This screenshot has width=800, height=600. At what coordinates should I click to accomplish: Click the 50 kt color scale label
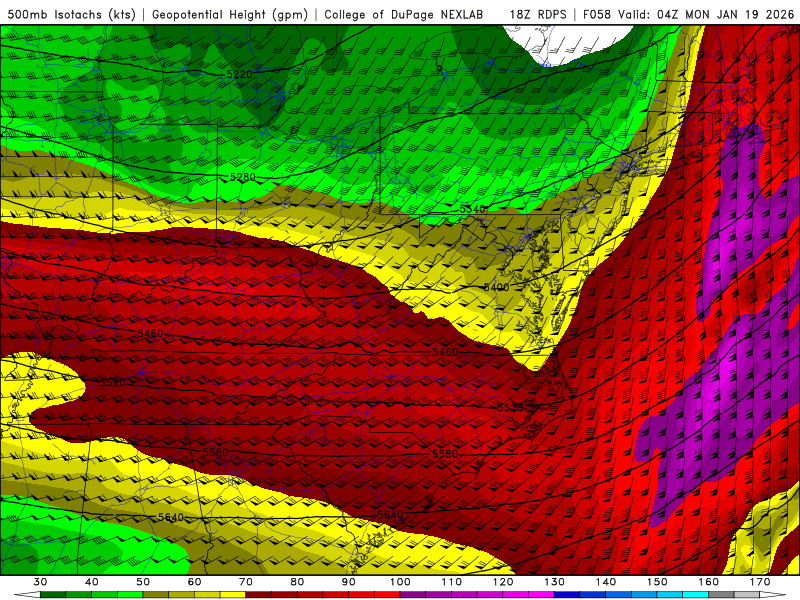pos(143,582)
